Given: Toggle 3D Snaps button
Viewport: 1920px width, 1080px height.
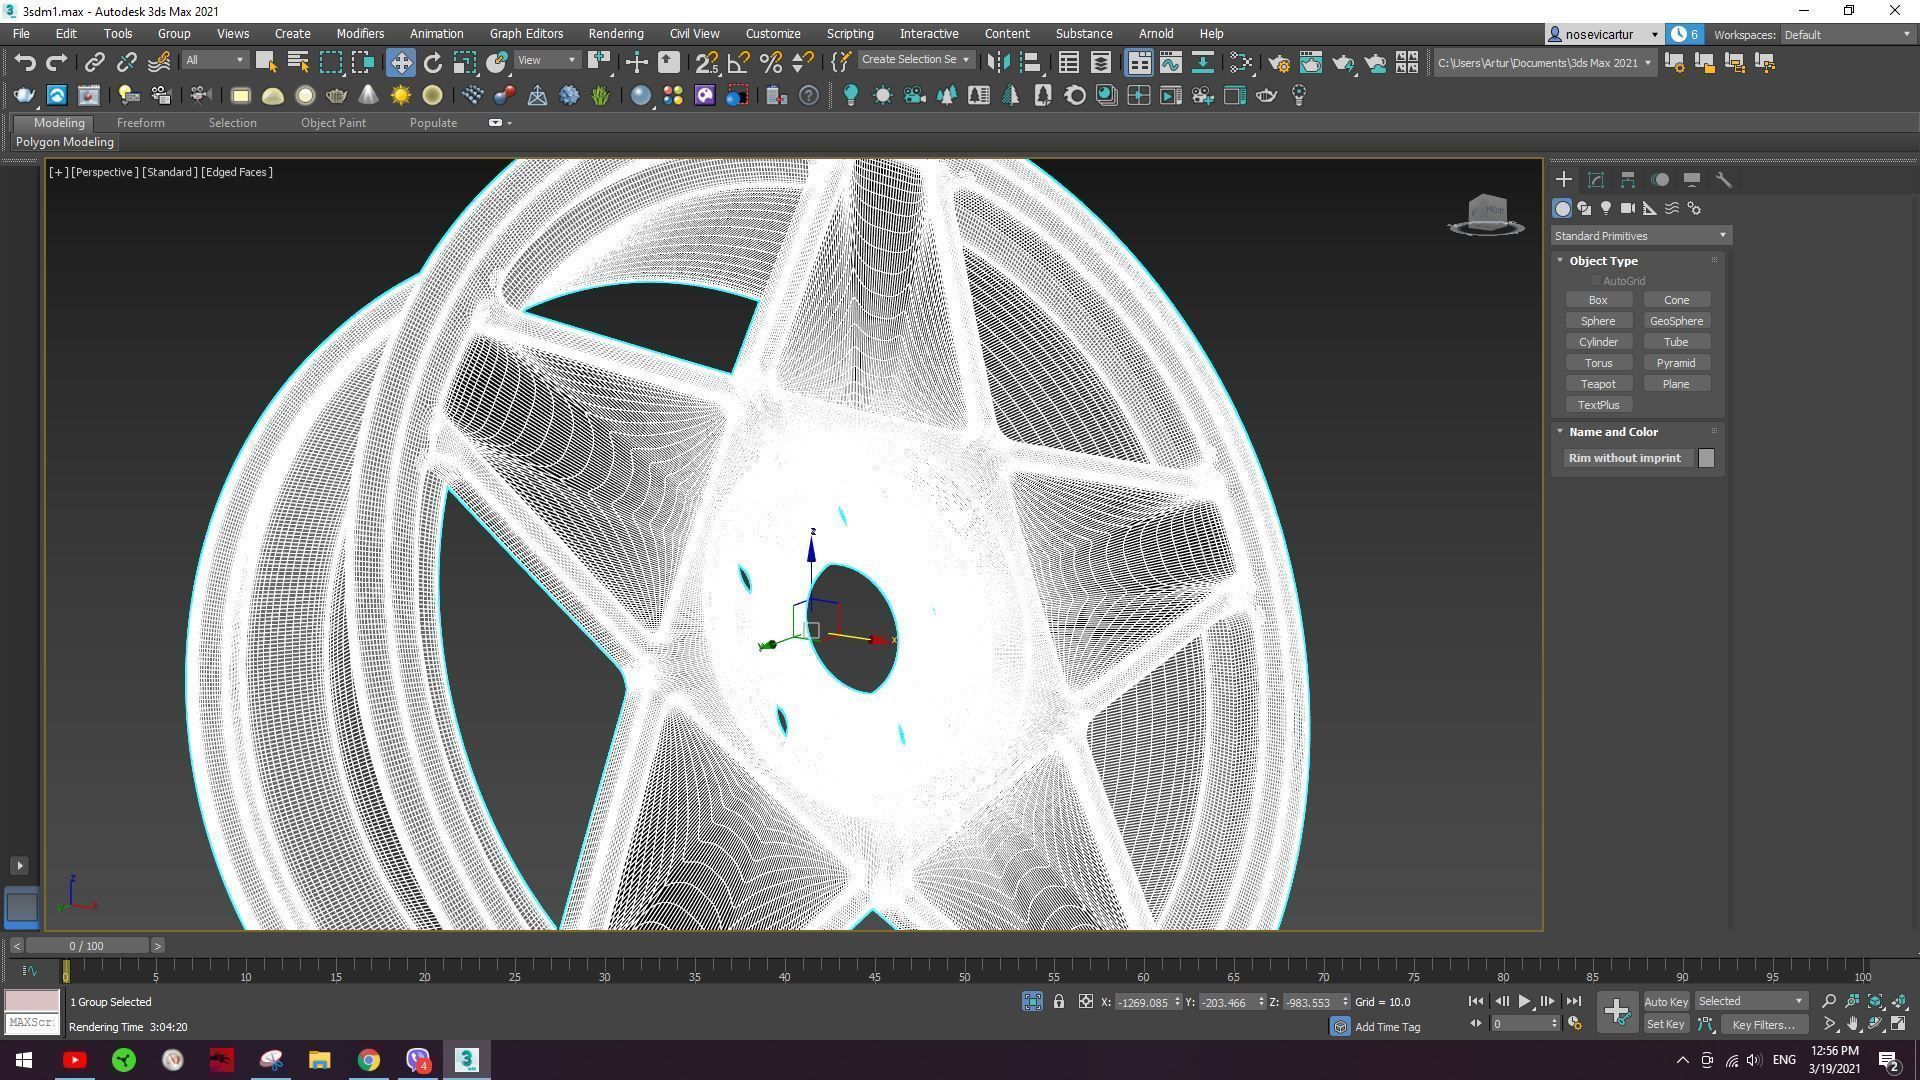Looking at the screenshot, I should [x=707, y=63].
